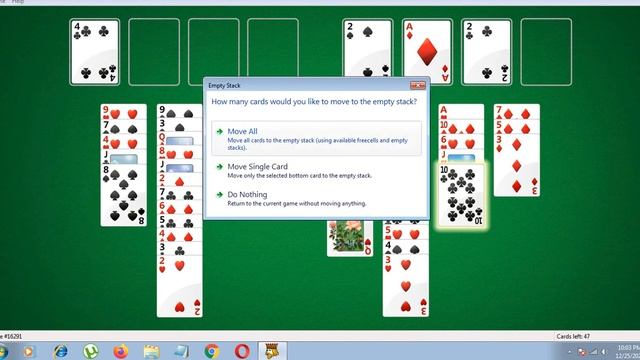Select the 4 of spades card
Screen dimensions: 640x360
click(406, 247)
